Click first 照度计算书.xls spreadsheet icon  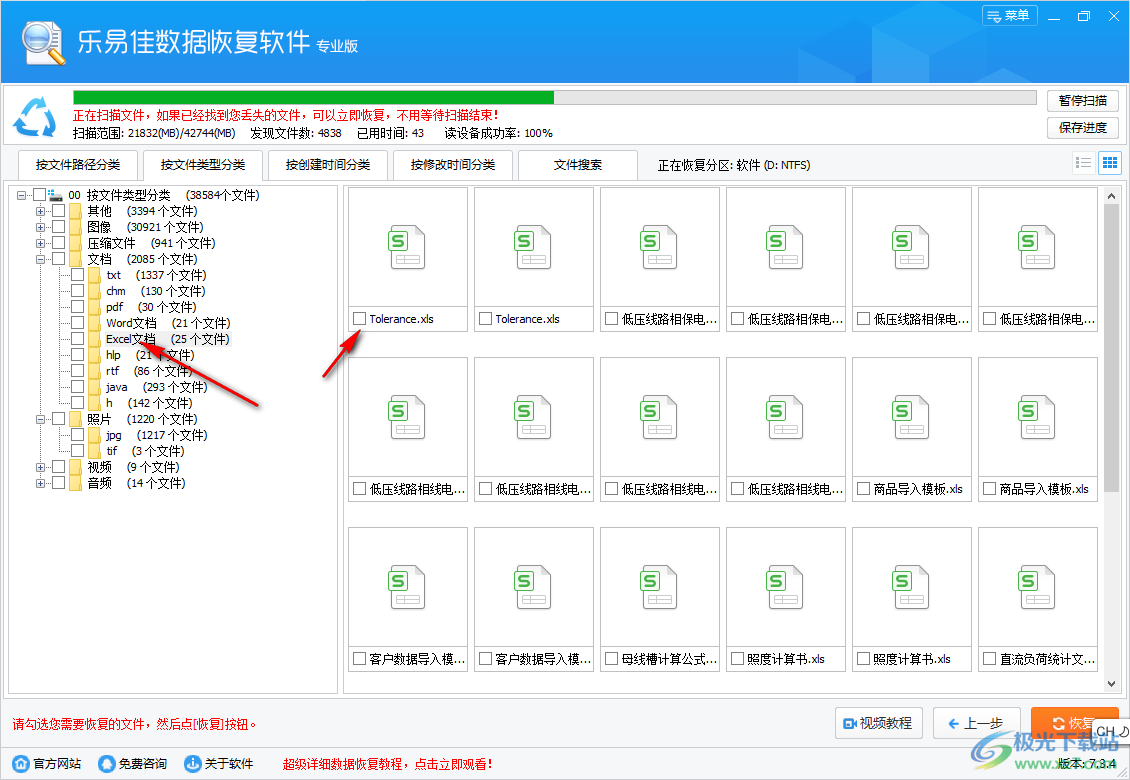click(786, 588)
